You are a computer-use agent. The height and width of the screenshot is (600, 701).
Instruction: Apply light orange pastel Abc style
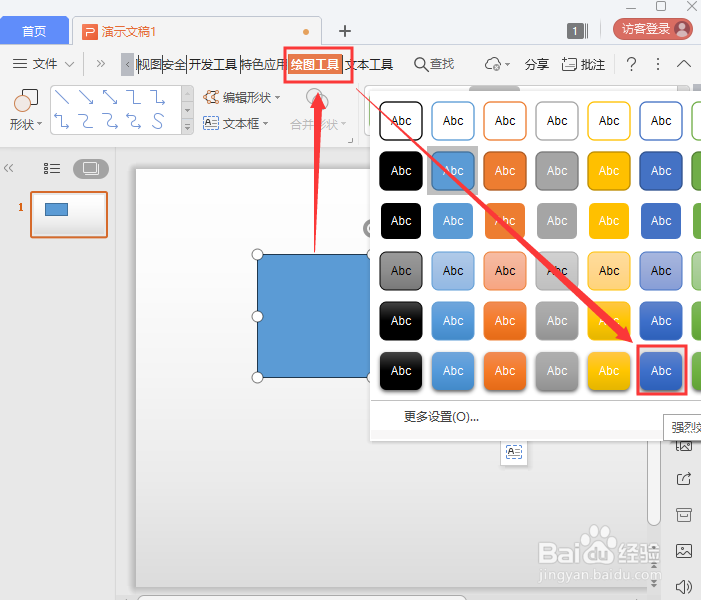505,270
